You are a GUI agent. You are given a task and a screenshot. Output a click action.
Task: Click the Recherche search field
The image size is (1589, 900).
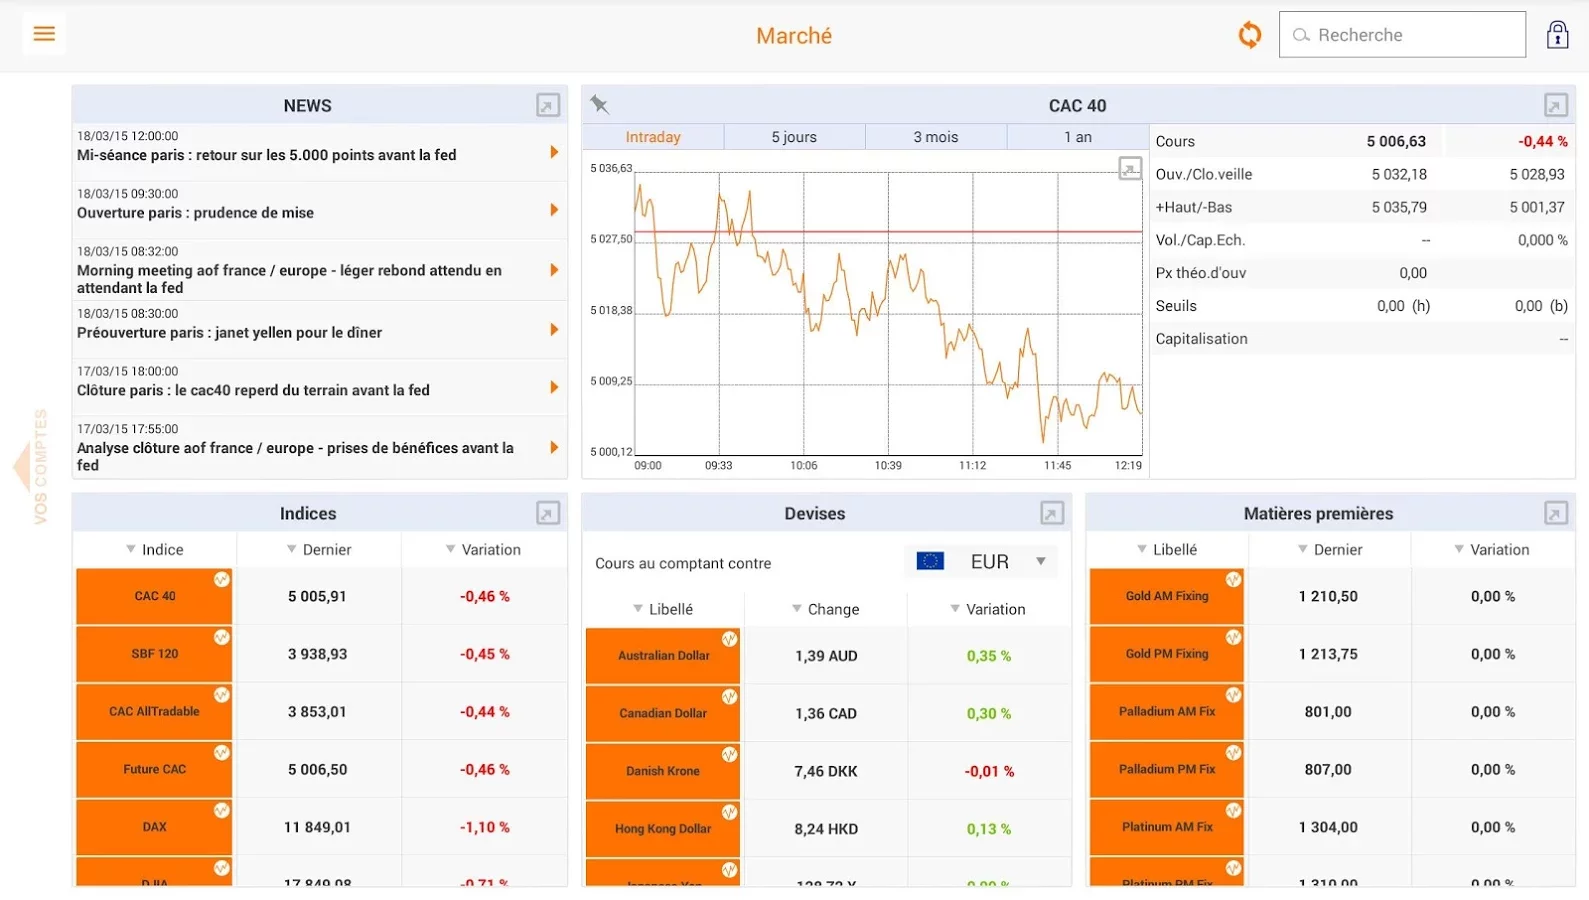tap(1402, 35)
